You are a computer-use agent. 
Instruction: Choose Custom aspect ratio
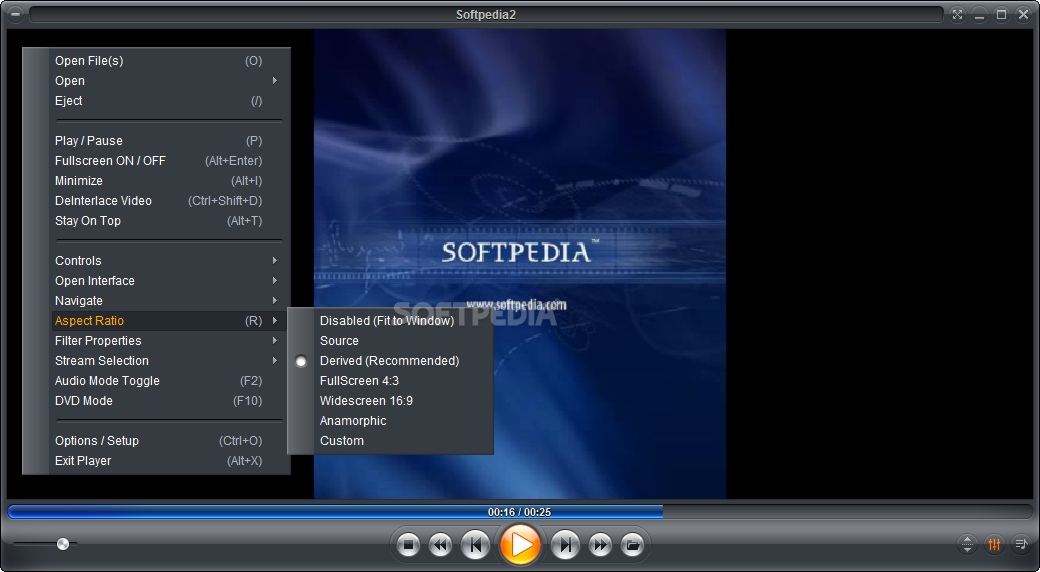(390, 441)
